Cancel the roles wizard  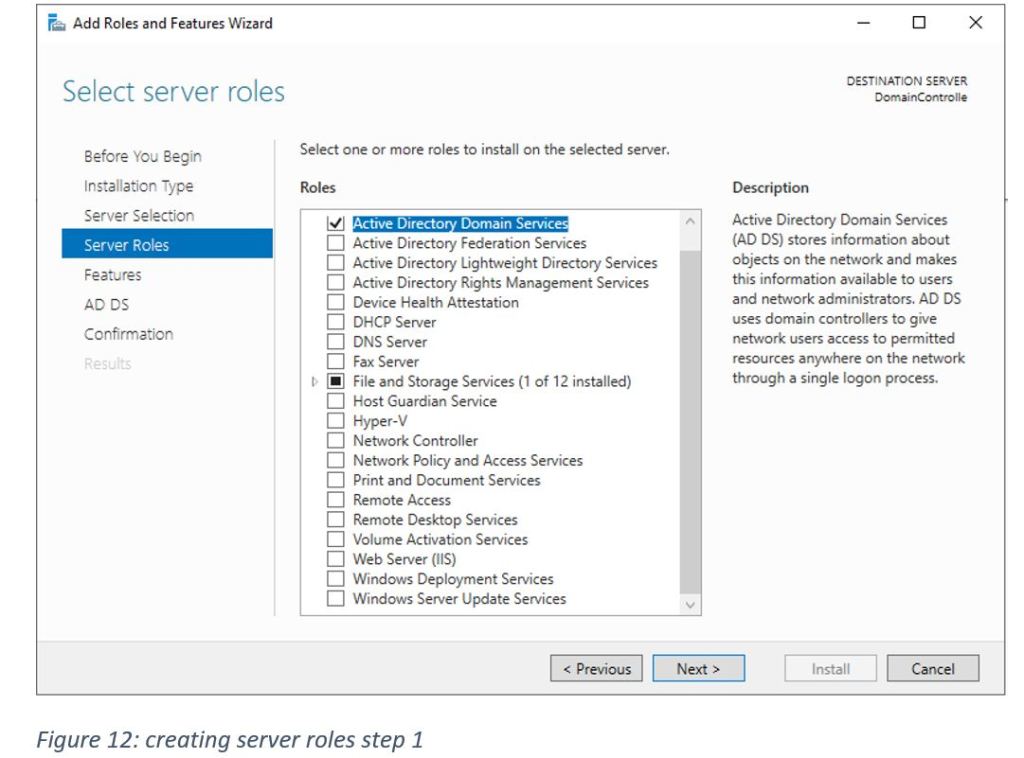932,669
